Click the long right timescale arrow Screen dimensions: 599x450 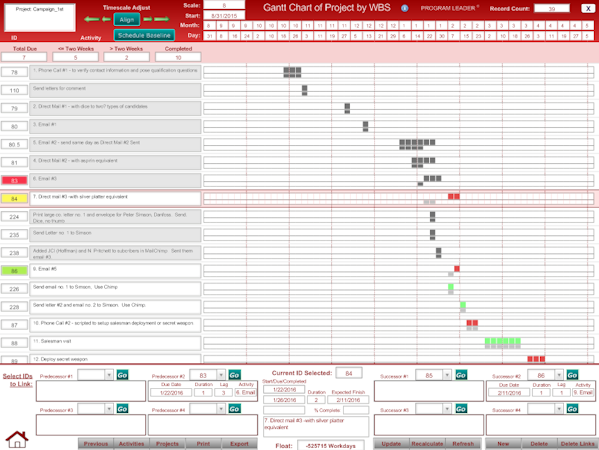(x=162, y=19)
